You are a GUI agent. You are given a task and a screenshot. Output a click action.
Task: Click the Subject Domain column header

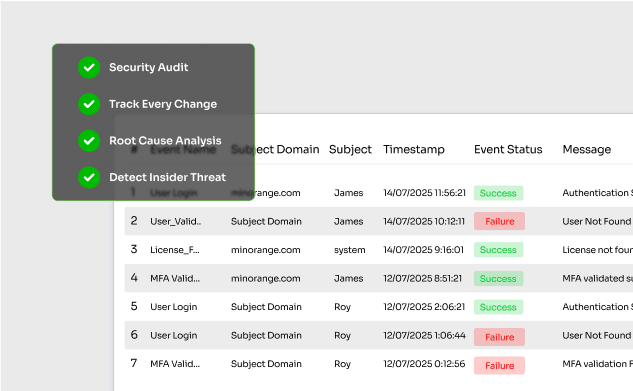[x=275, y=149]
